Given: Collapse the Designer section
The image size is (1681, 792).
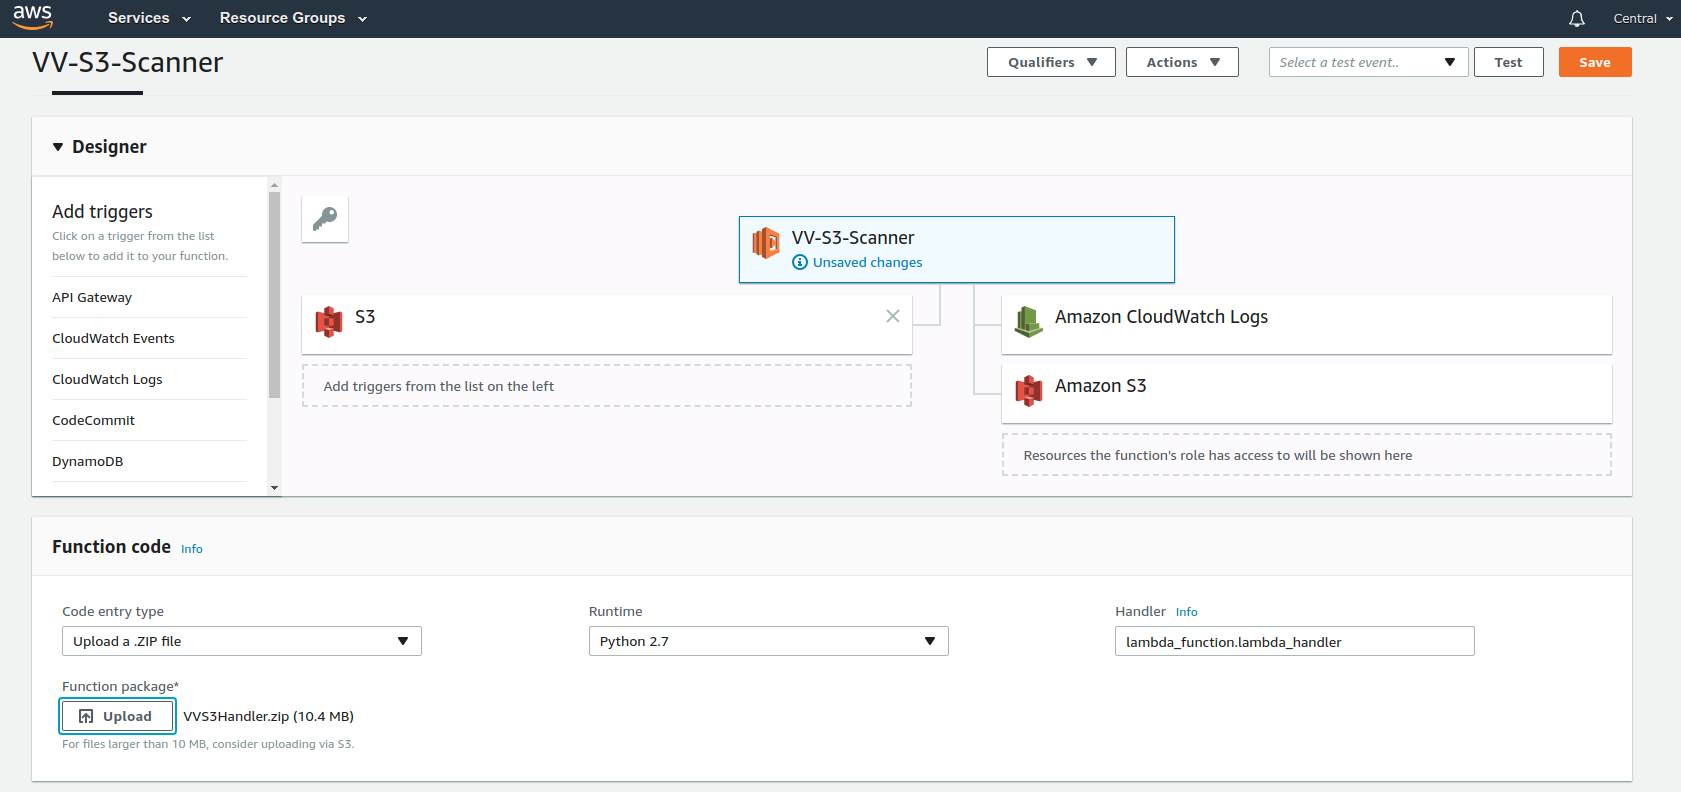Looking at the screenshot, I should pos(58,147).
